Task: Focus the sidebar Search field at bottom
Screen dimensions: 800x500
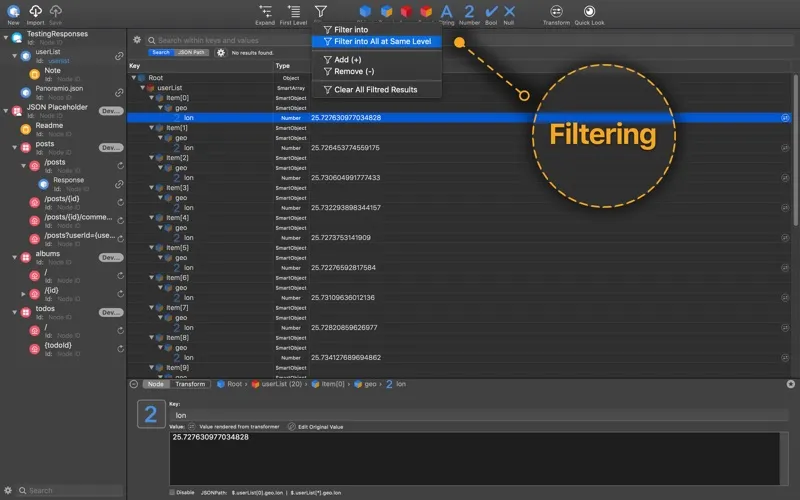Action: point(70,490)
